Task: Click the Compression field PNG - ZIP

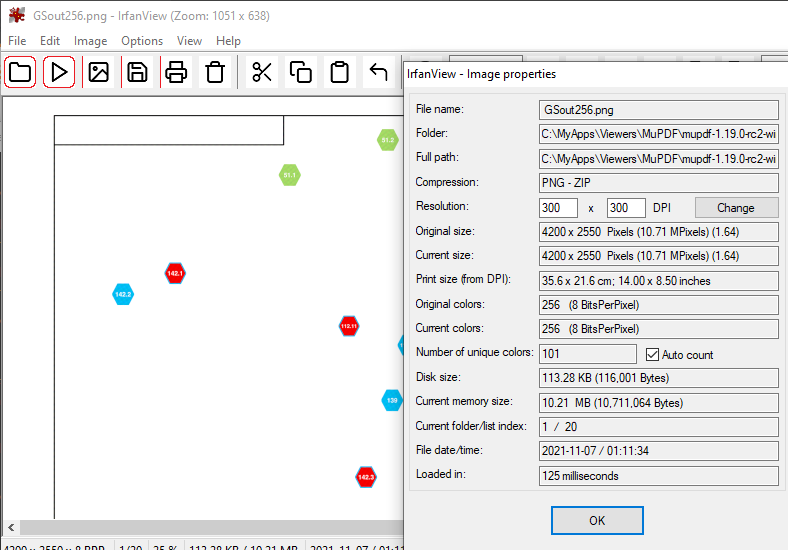Action: click(659, 183)
